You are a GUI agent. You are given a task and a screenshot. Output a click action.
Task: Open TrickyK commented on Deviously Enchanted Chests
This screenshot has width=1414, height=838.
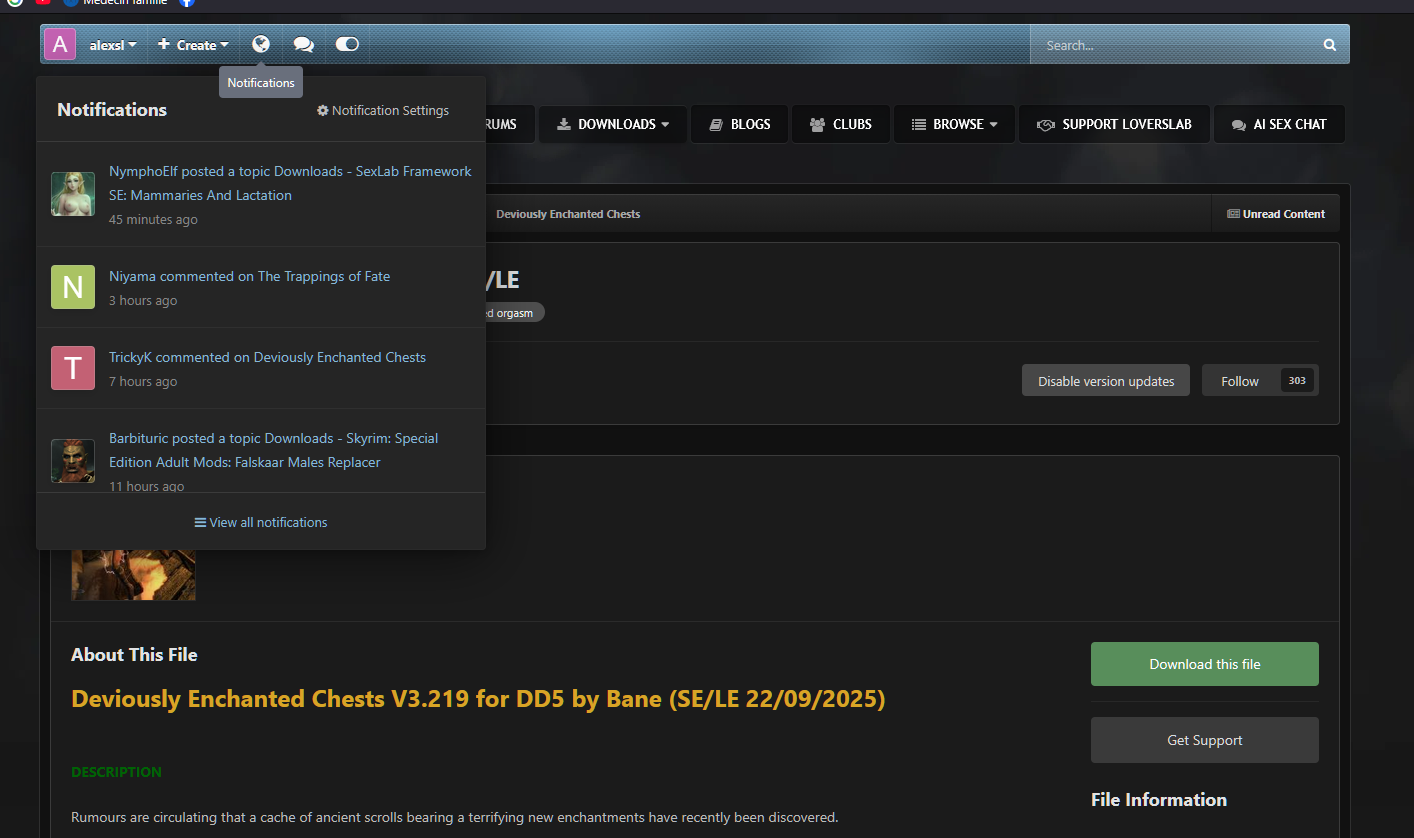(267, 357)
